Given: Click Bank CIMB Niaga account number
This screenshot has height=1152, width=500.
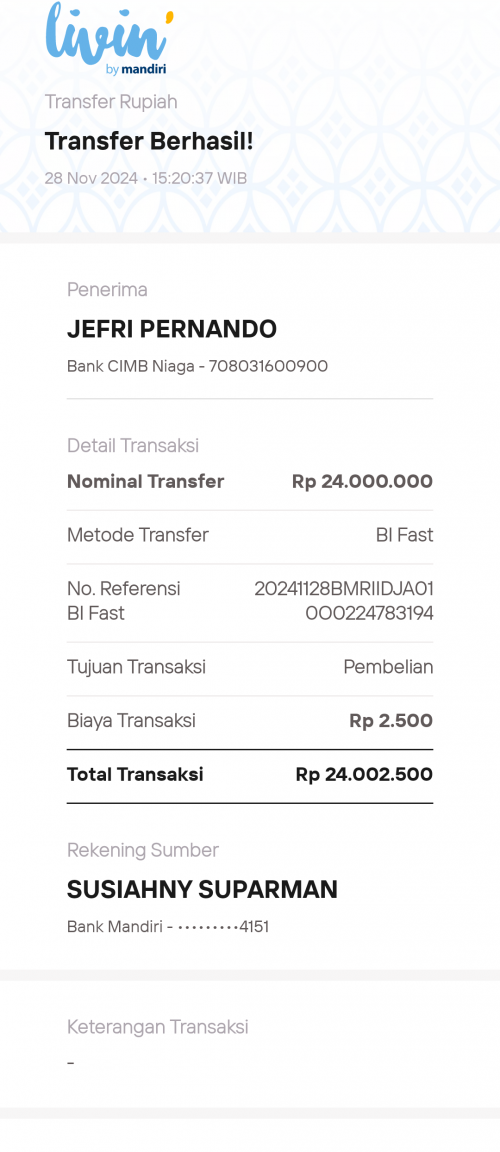Looking at the screenshot, I should click(198, 366).
